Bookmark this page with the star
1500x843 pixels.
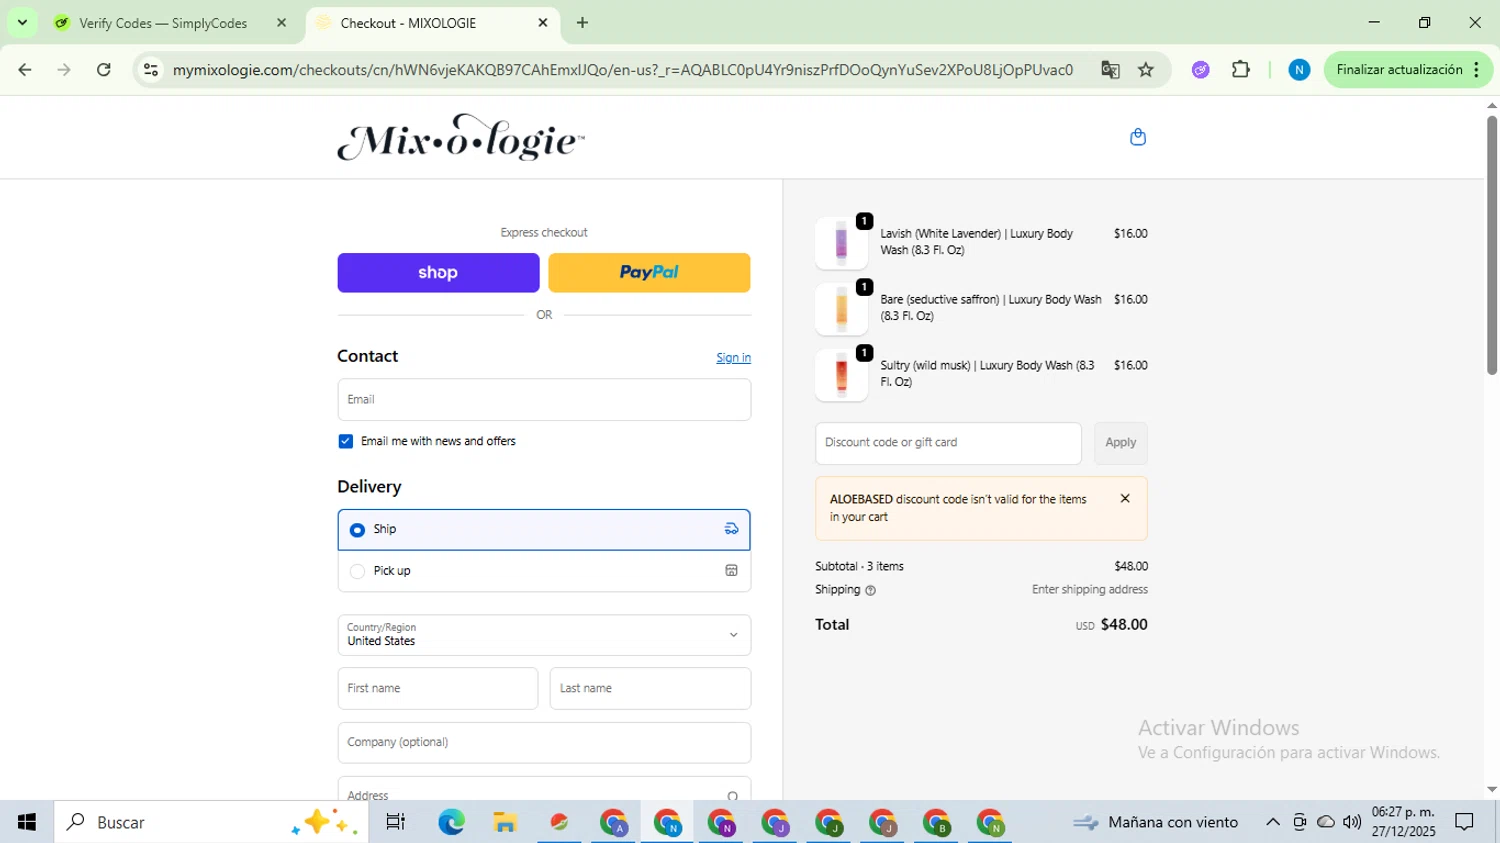[1146, 70]
